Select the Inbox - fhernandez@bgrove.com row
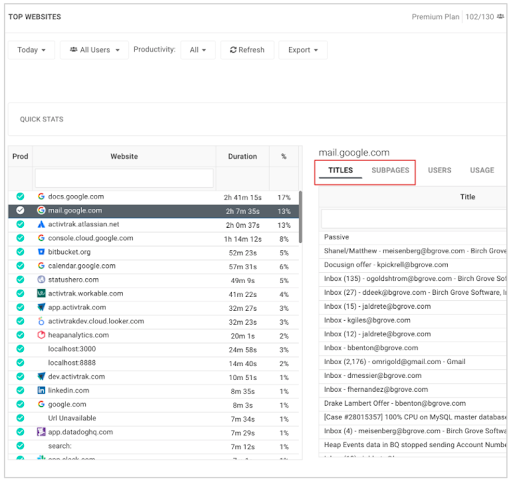The image size is (512, 480). coord(413,389)
